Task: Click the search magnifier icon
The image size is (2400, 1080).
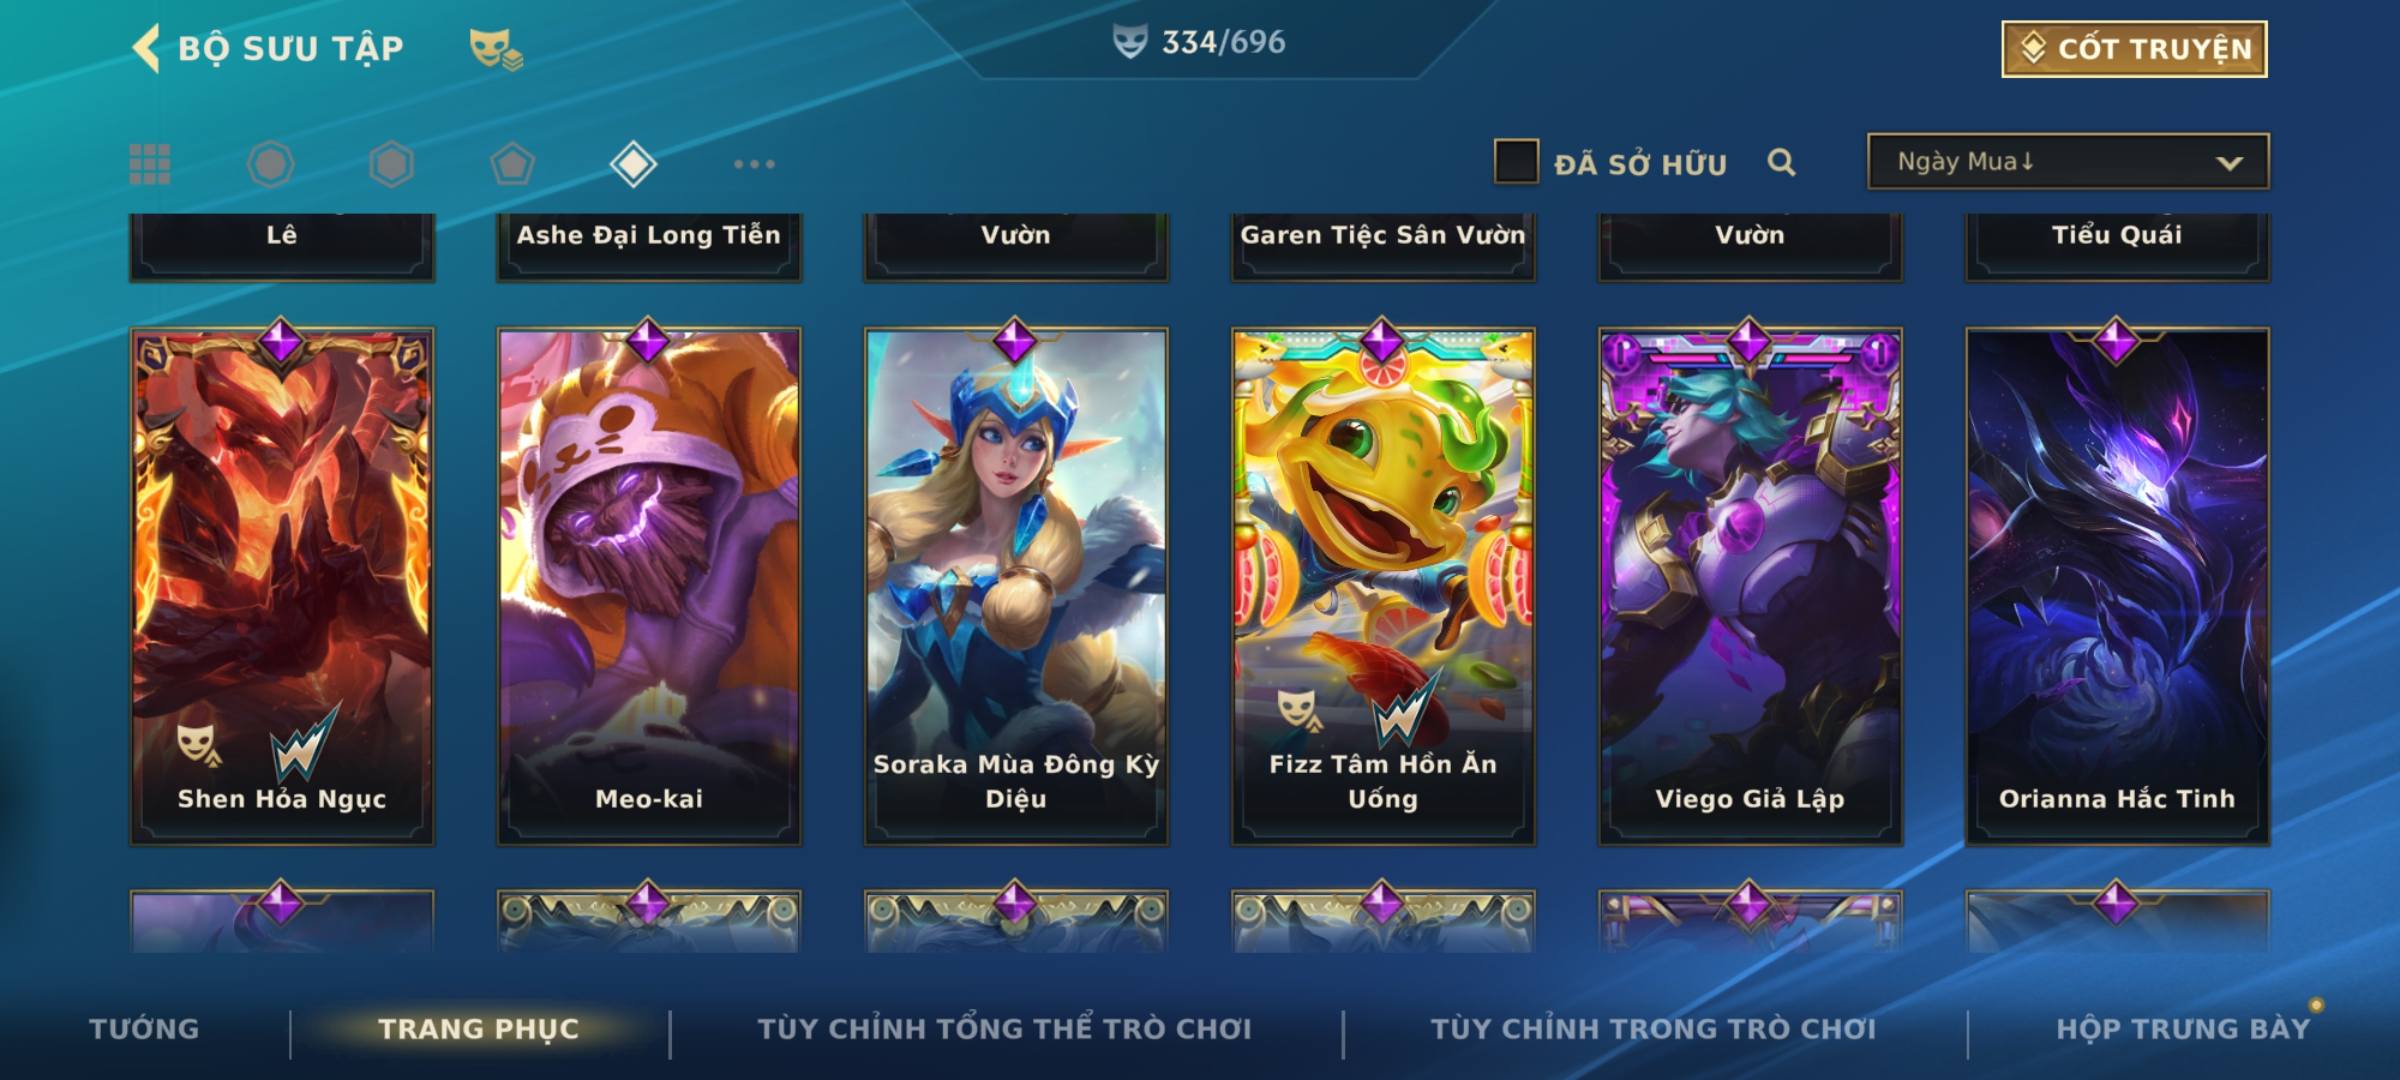Action: point(1781,162)
